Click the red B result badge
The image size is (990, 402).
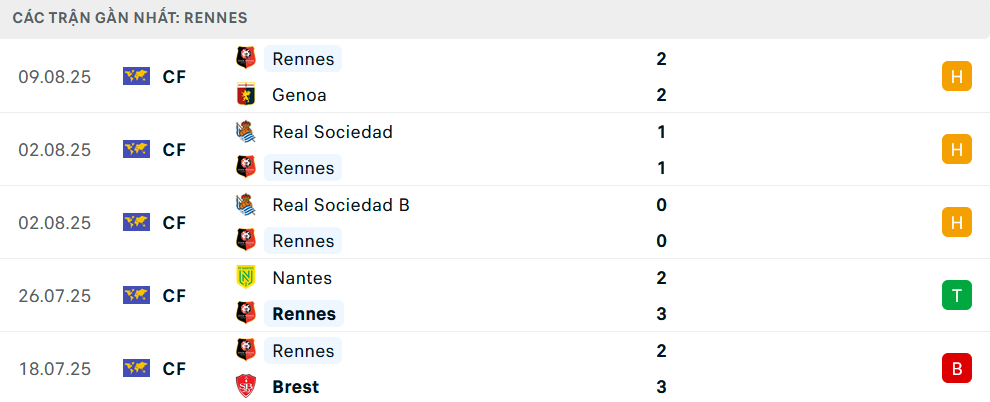click(x=956, y=368)
